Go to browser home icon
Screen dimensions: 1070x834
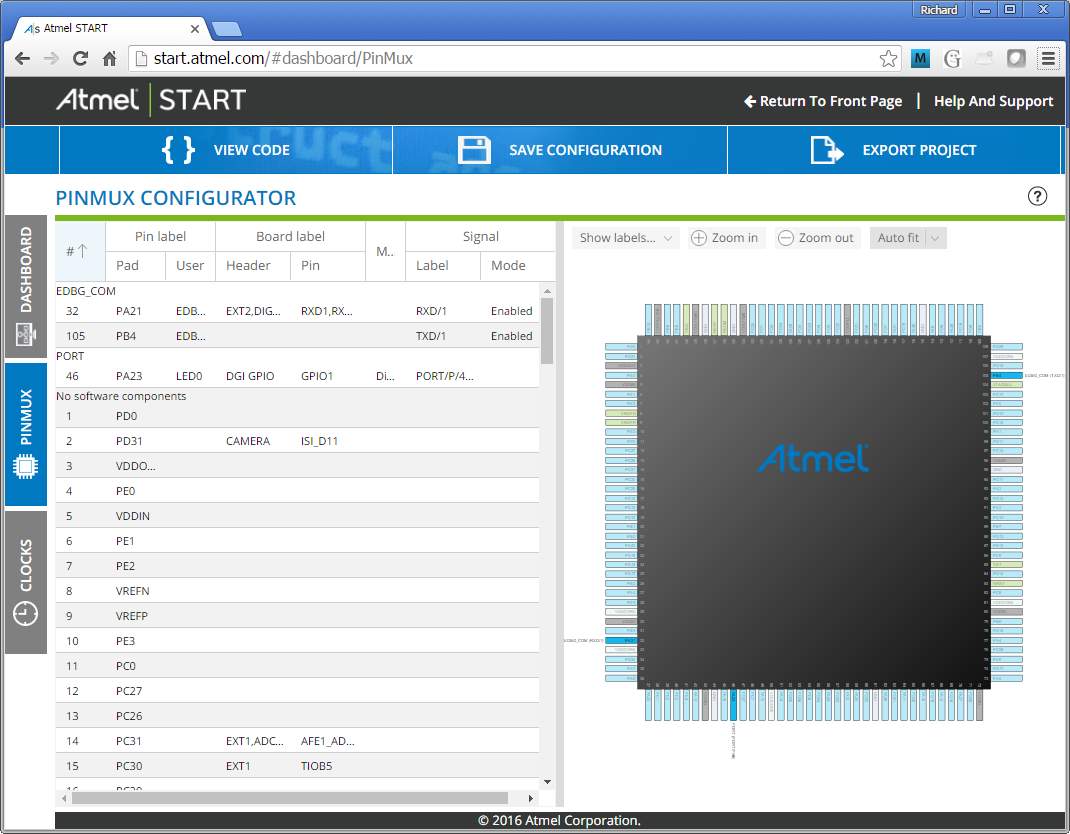point(109,59)
